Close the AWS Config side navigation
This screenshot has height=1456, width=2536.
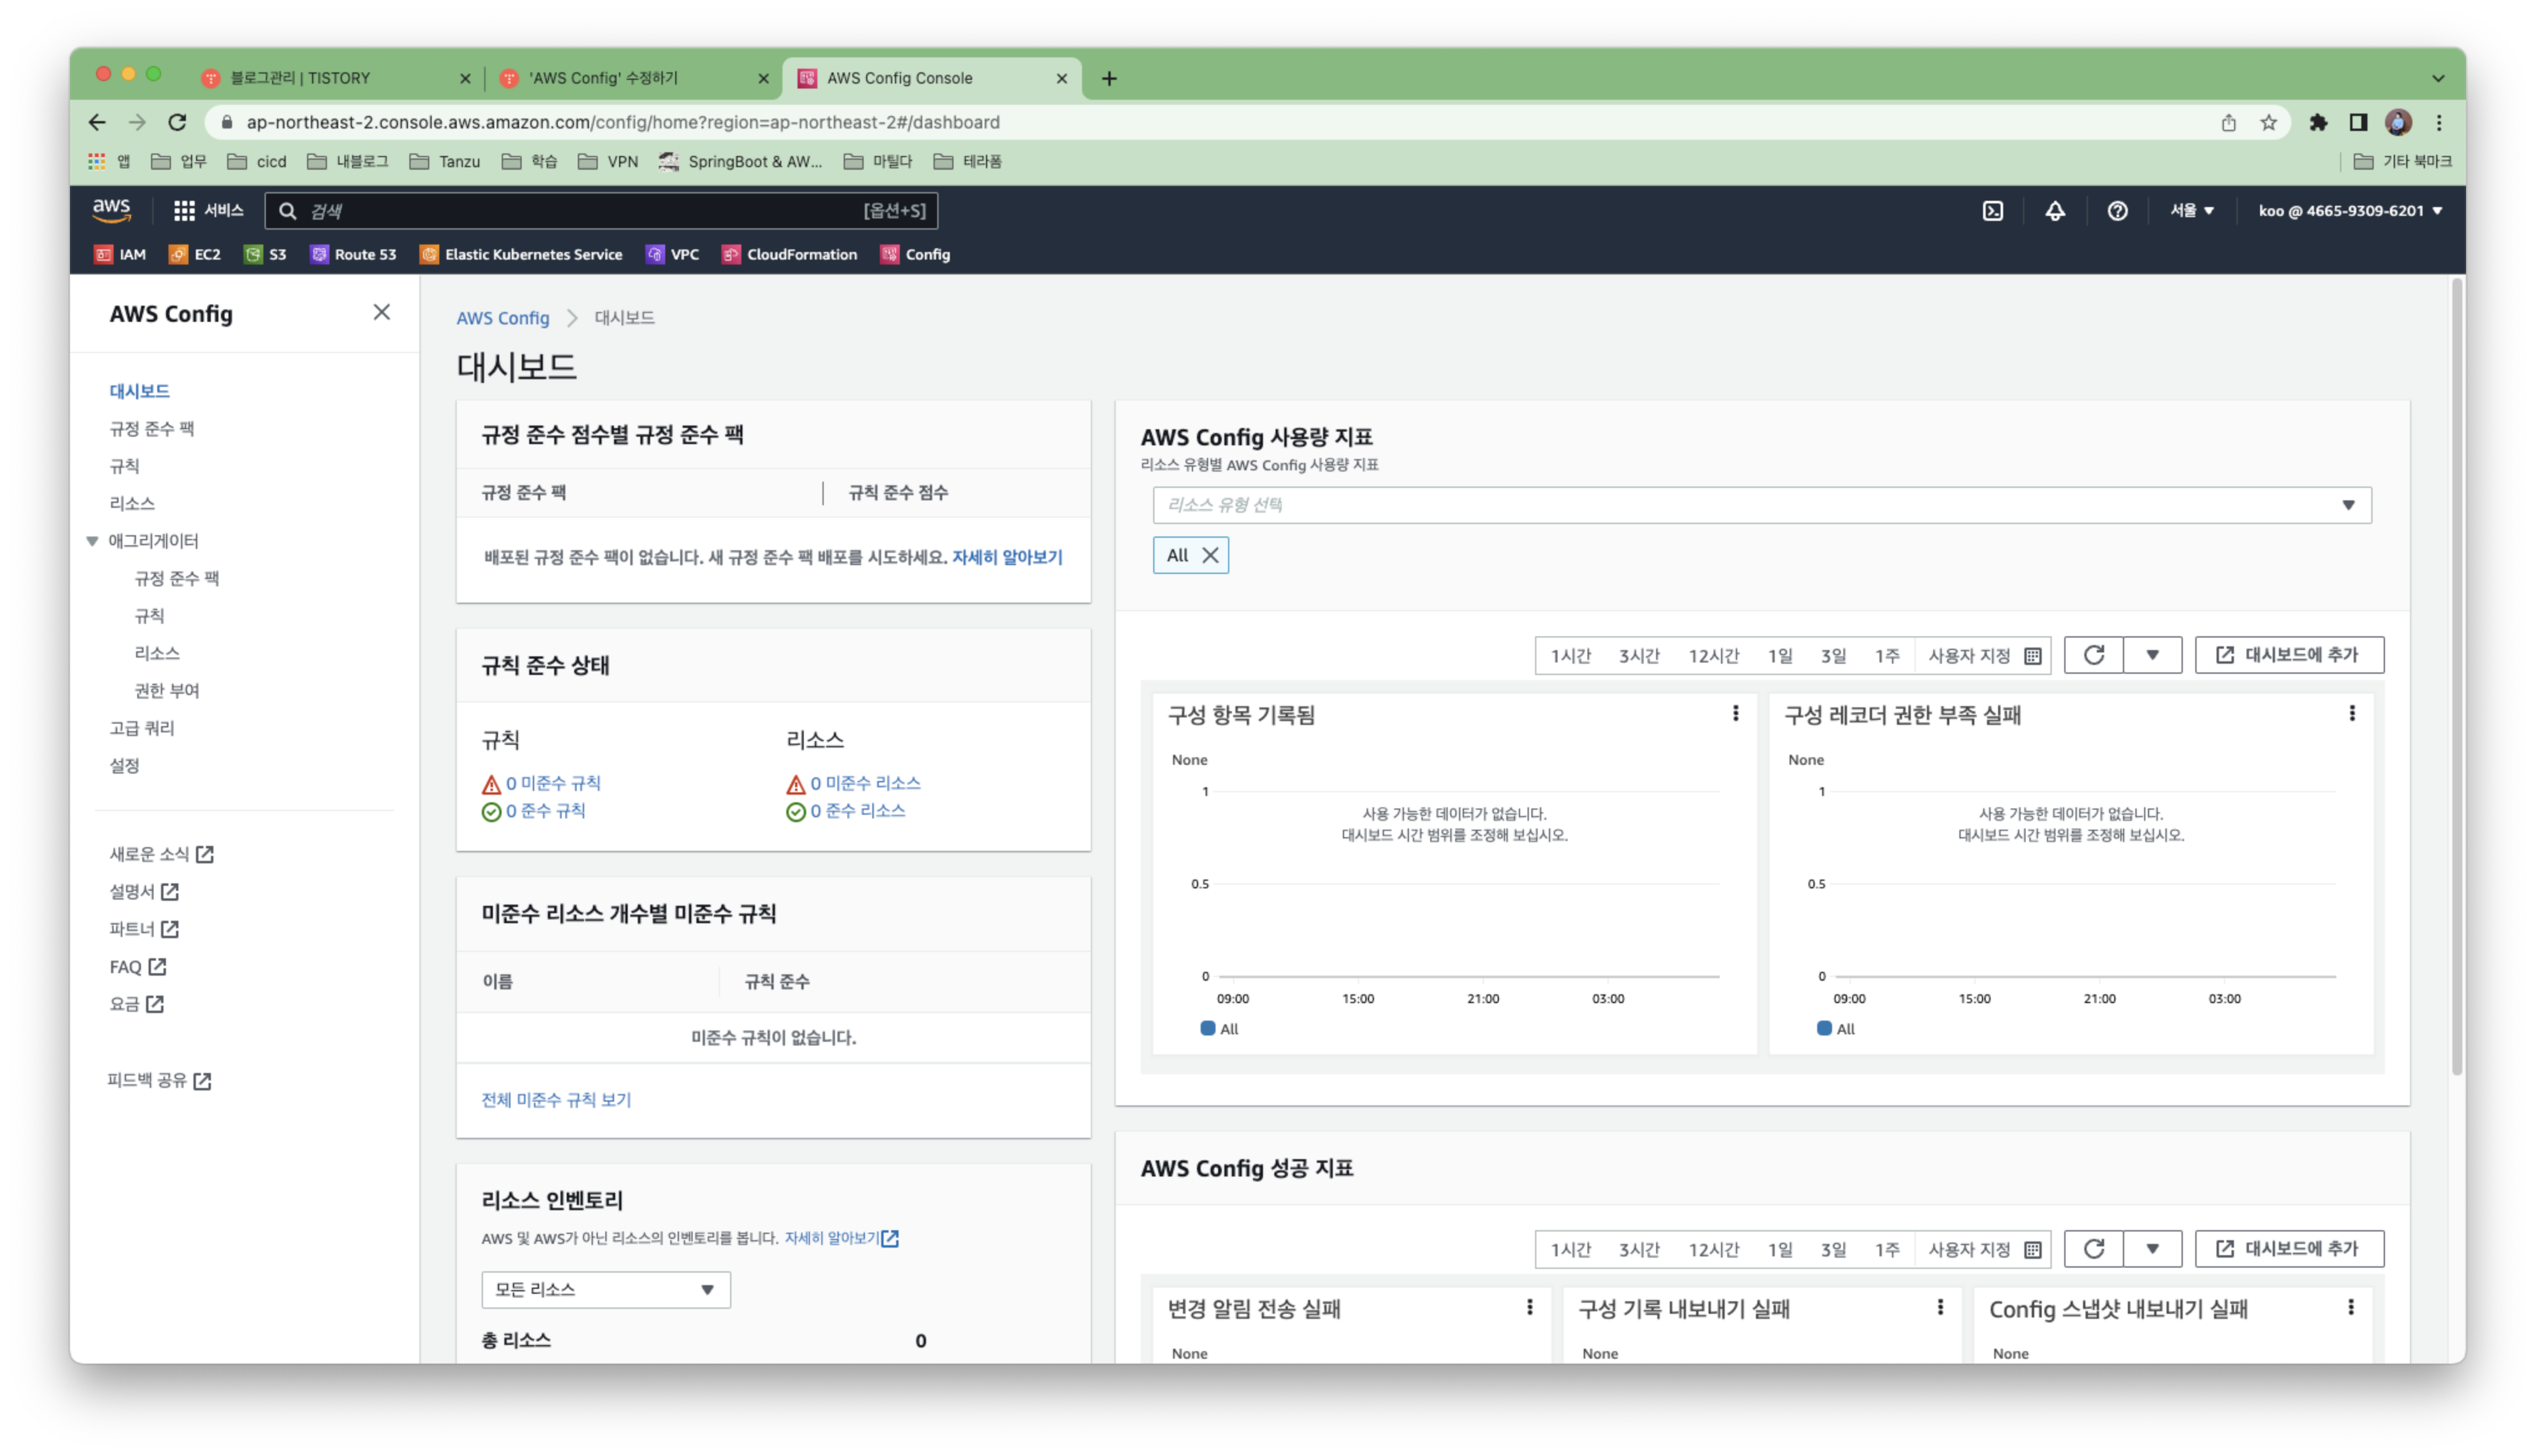381,312
